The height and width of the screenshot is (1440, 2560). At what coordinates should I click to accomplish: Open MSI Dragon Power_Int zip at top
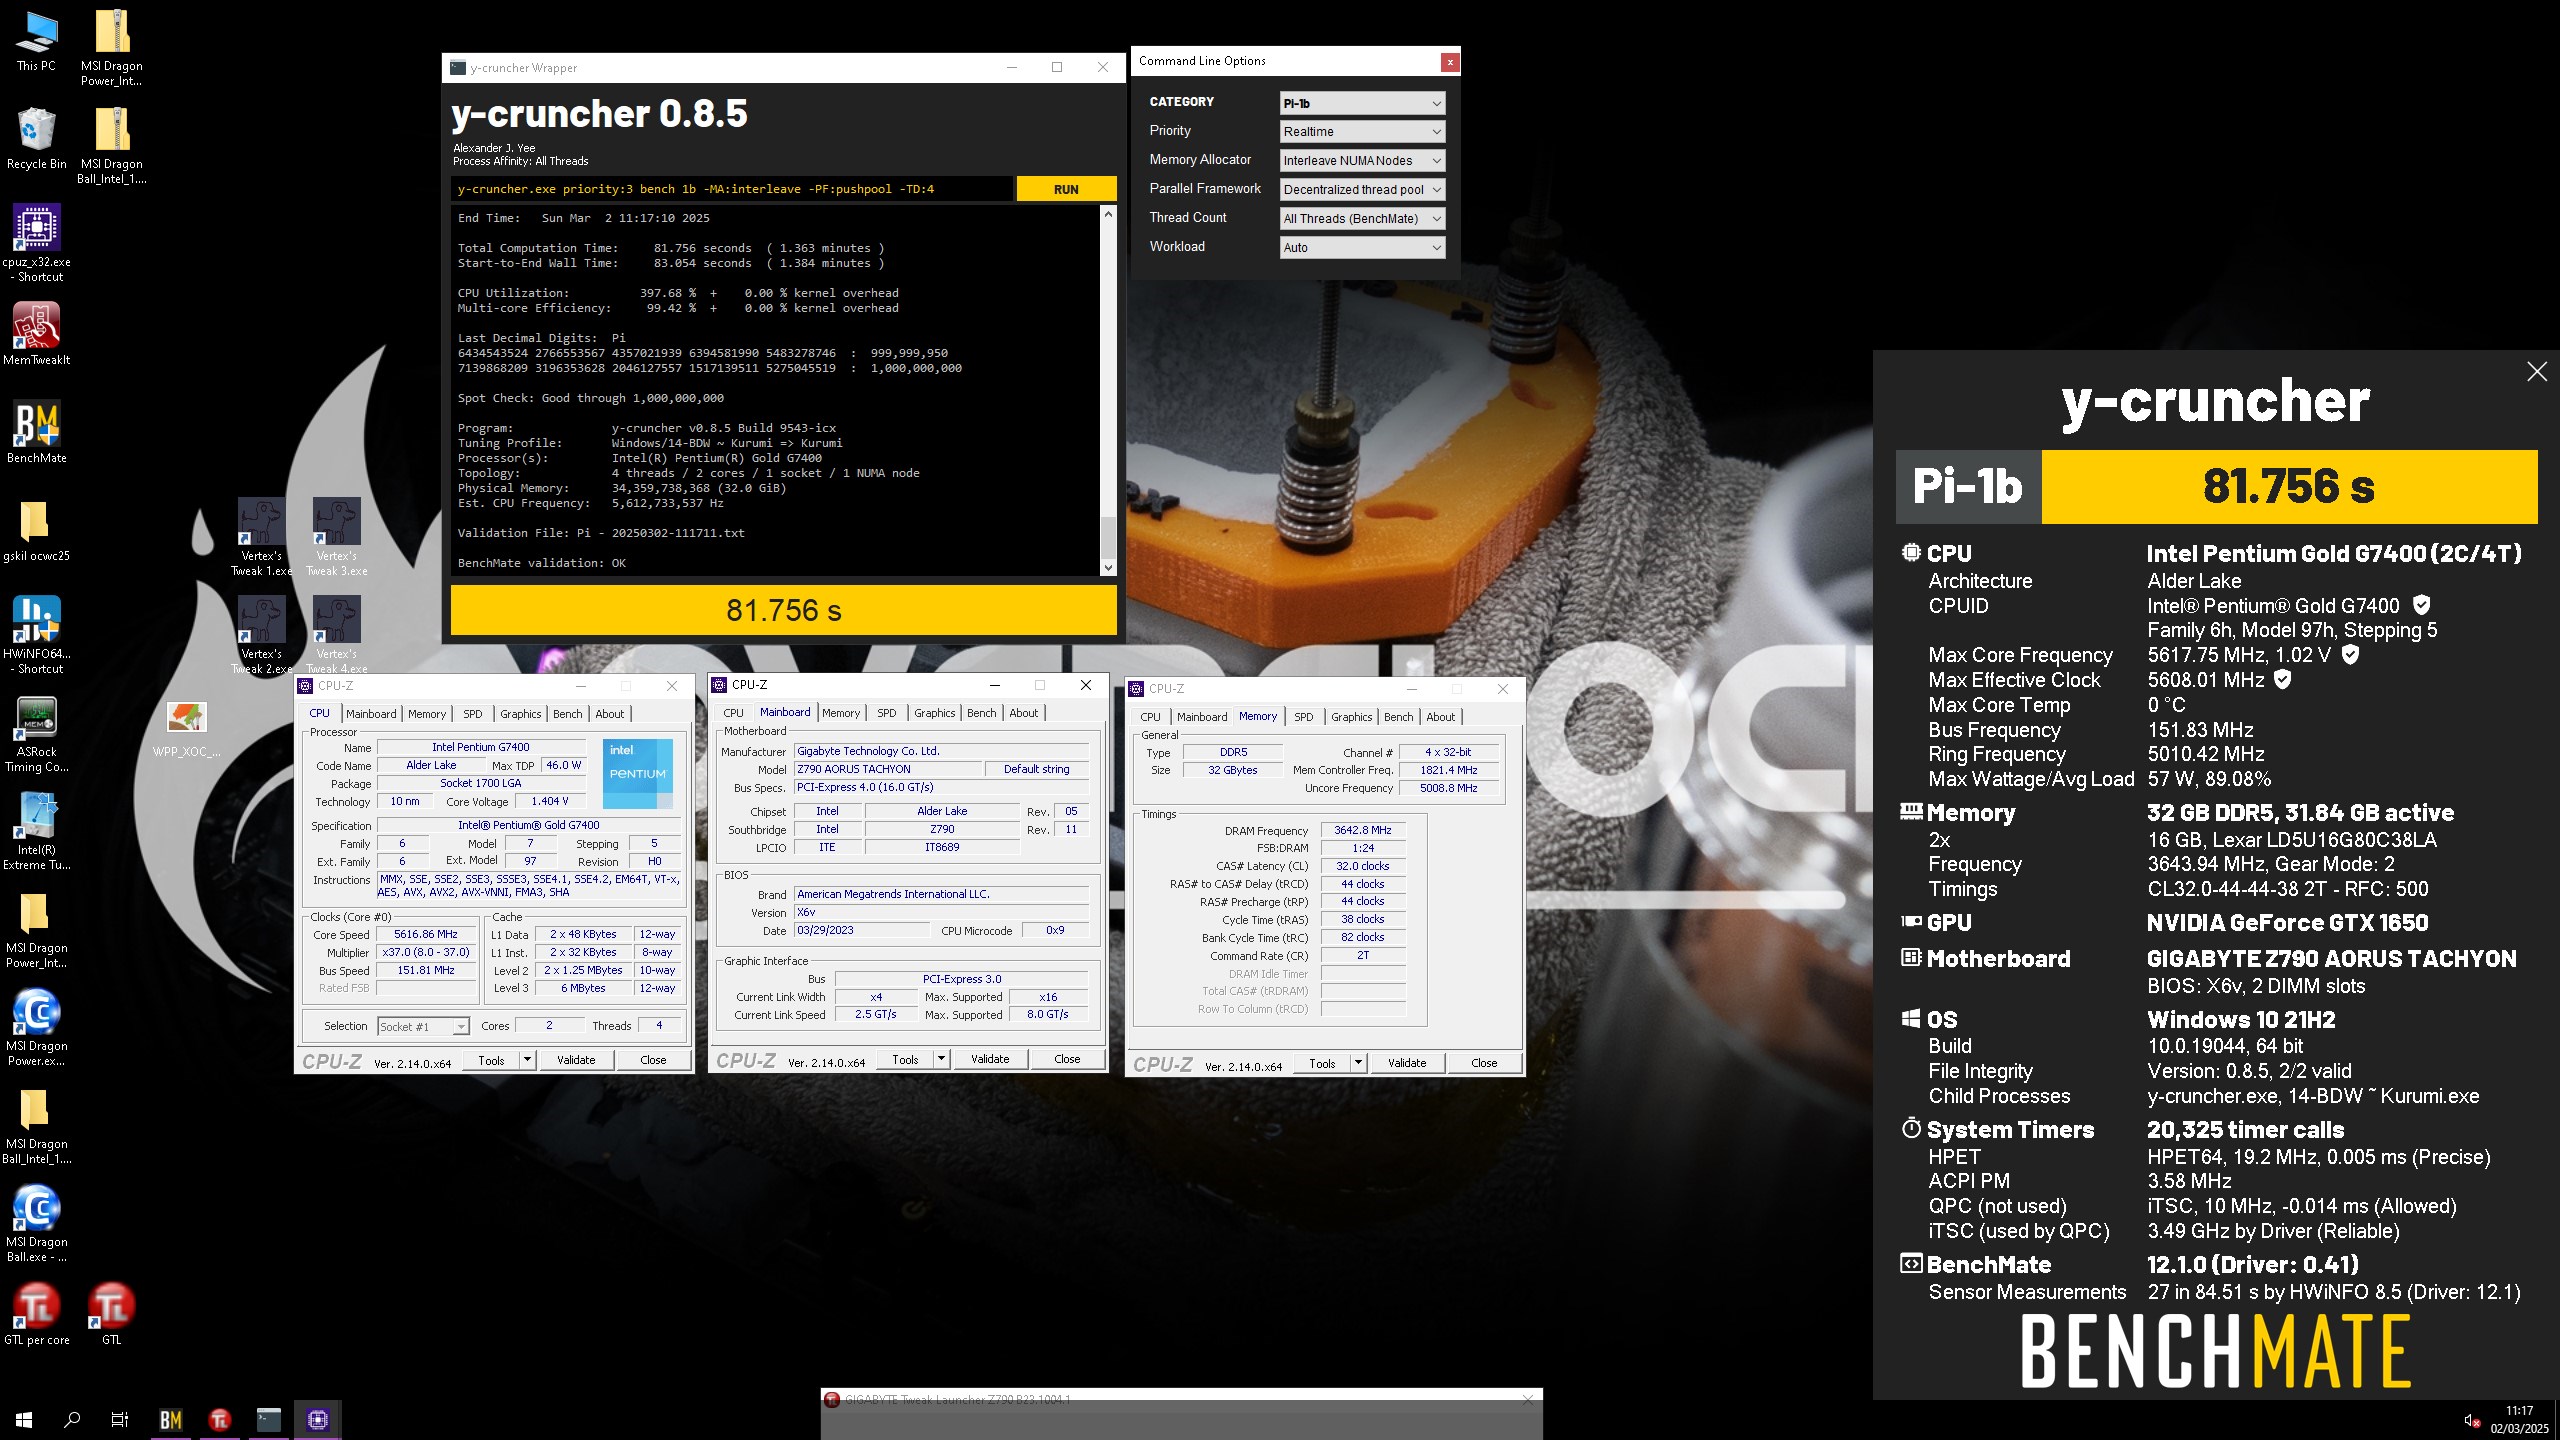click(x=111, y=47)
